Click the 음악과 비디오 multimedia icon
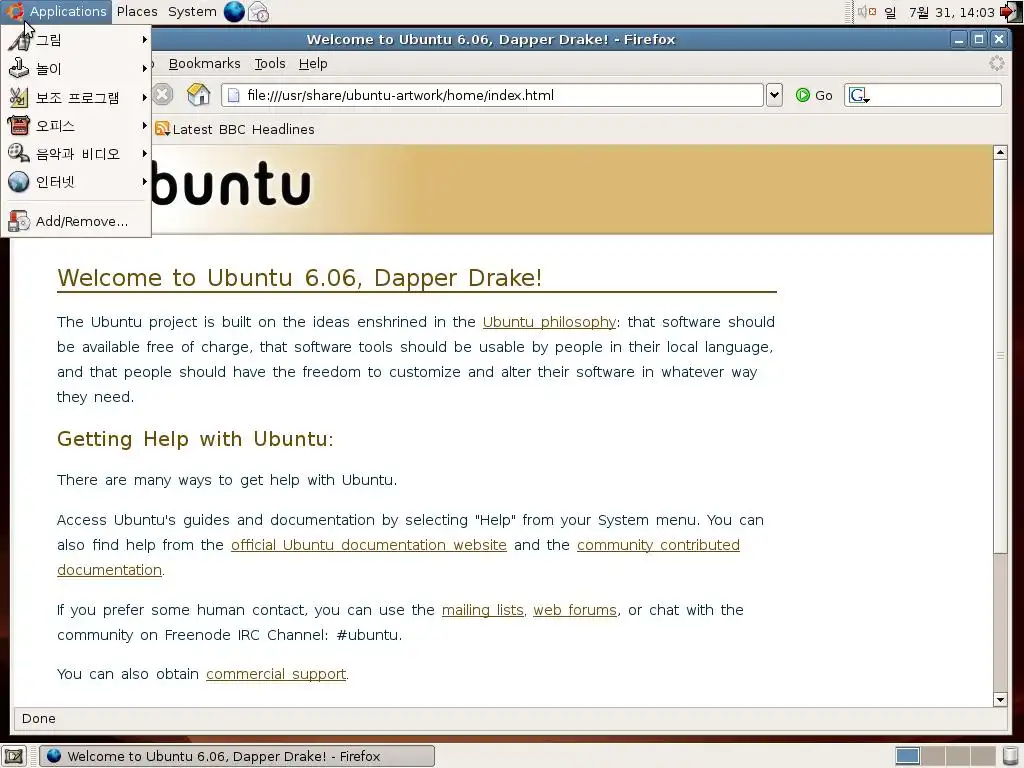Image resolution: width=1024 pixels, height=768 pixels. (x=19, y=153)
